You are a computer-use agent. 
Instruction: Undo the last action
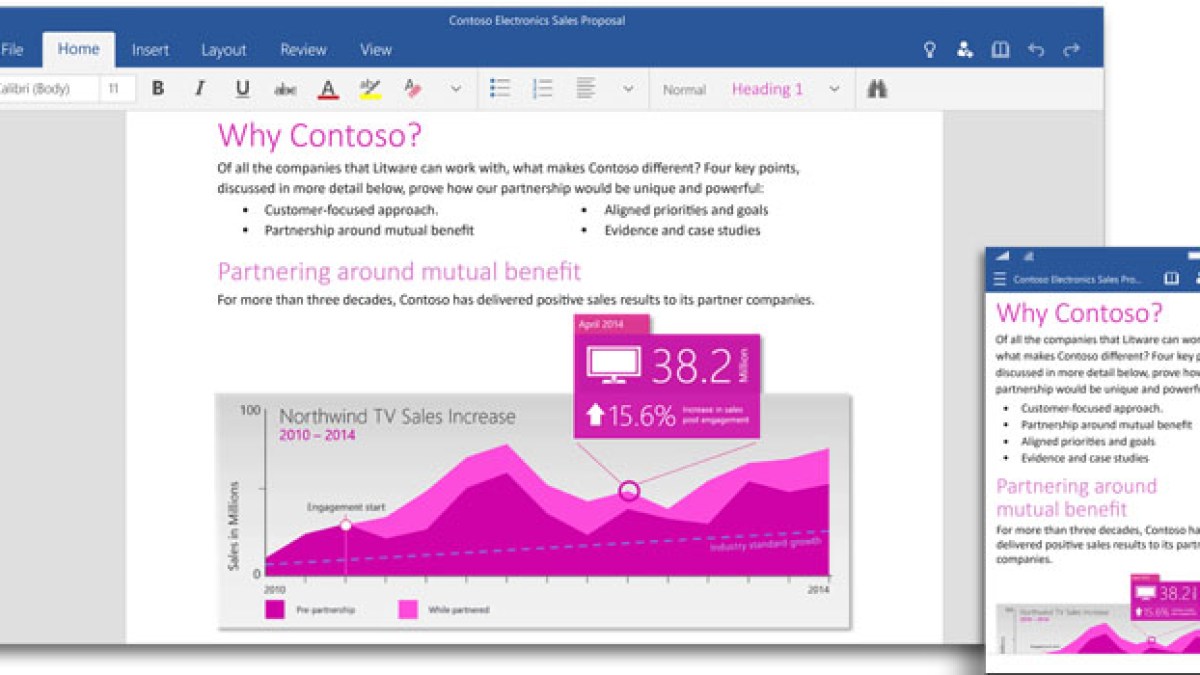tap(1036, 50)
